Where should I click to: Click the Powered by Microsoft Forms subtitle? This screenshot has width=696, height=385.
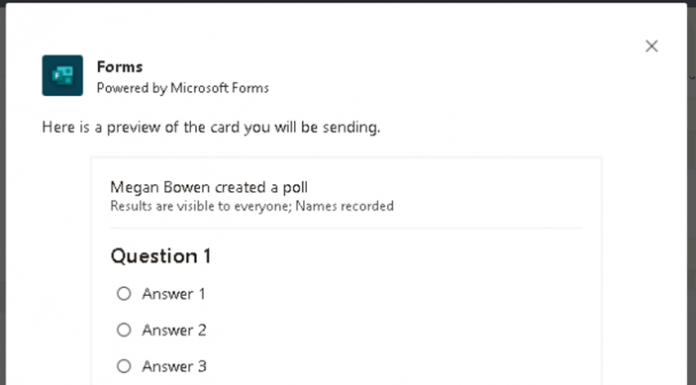[183, 88]
